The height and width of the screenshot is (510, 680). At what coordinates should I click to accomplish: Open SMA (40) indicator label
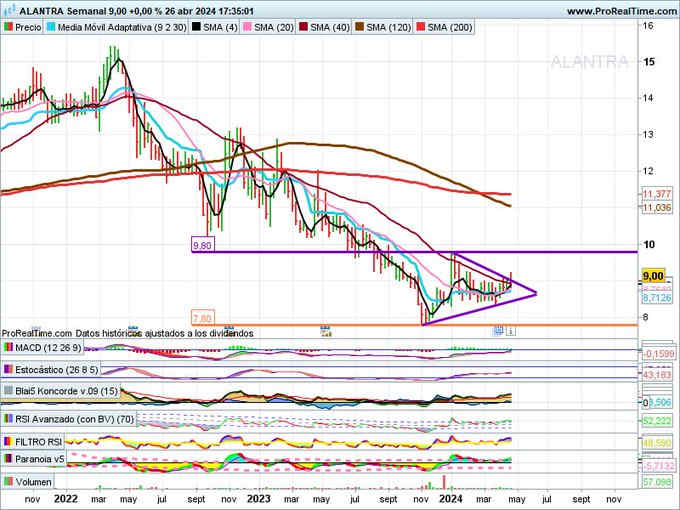(330, 27)
